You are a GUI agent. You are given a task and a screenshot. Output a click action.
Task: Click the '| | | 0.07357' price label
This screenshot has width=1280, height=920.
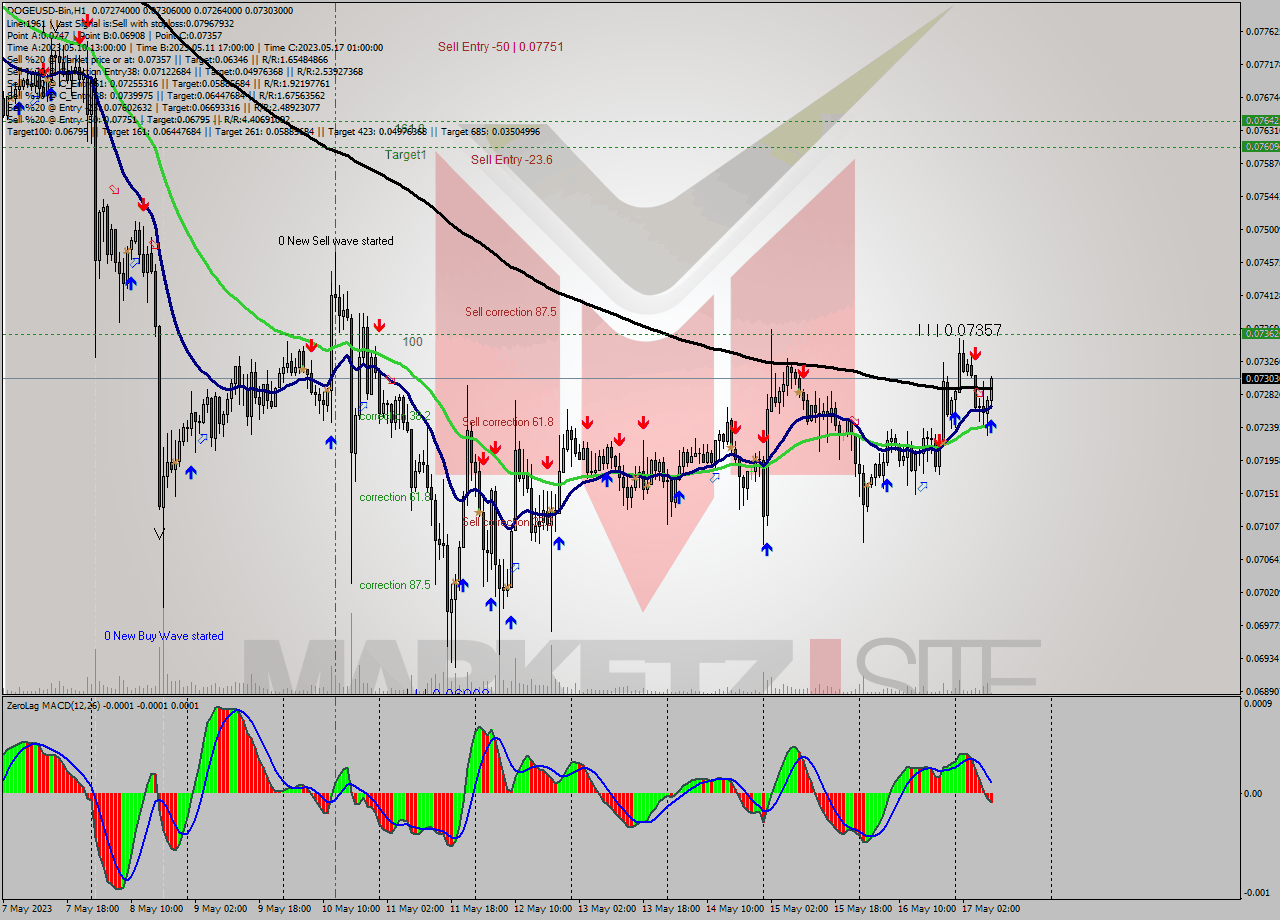click(960, 329)
